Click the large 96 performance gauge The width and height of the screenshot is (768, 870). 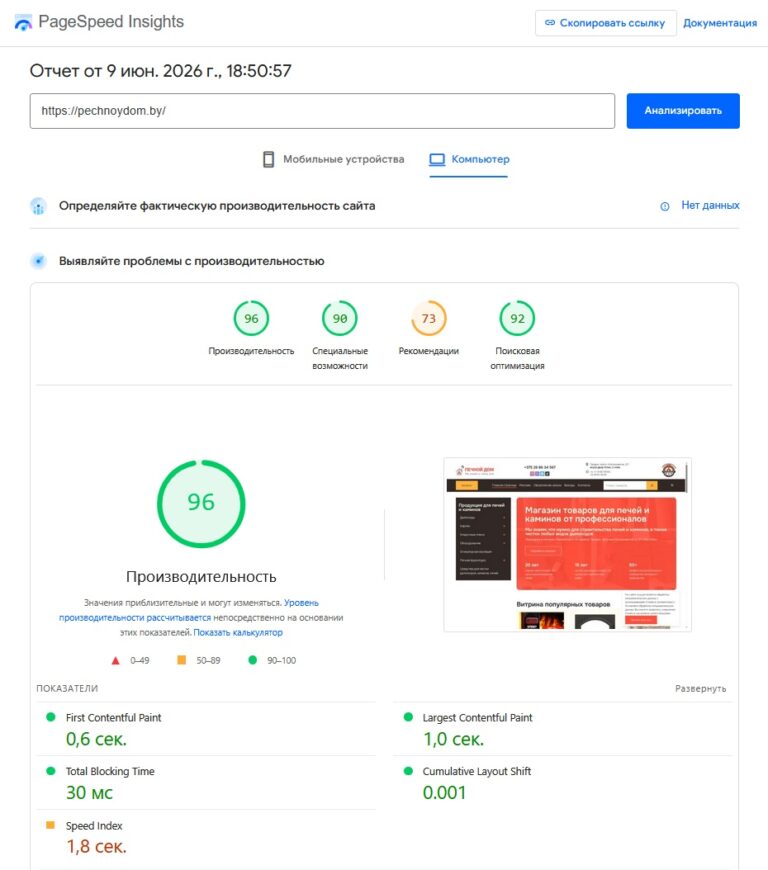click(201, 503)
